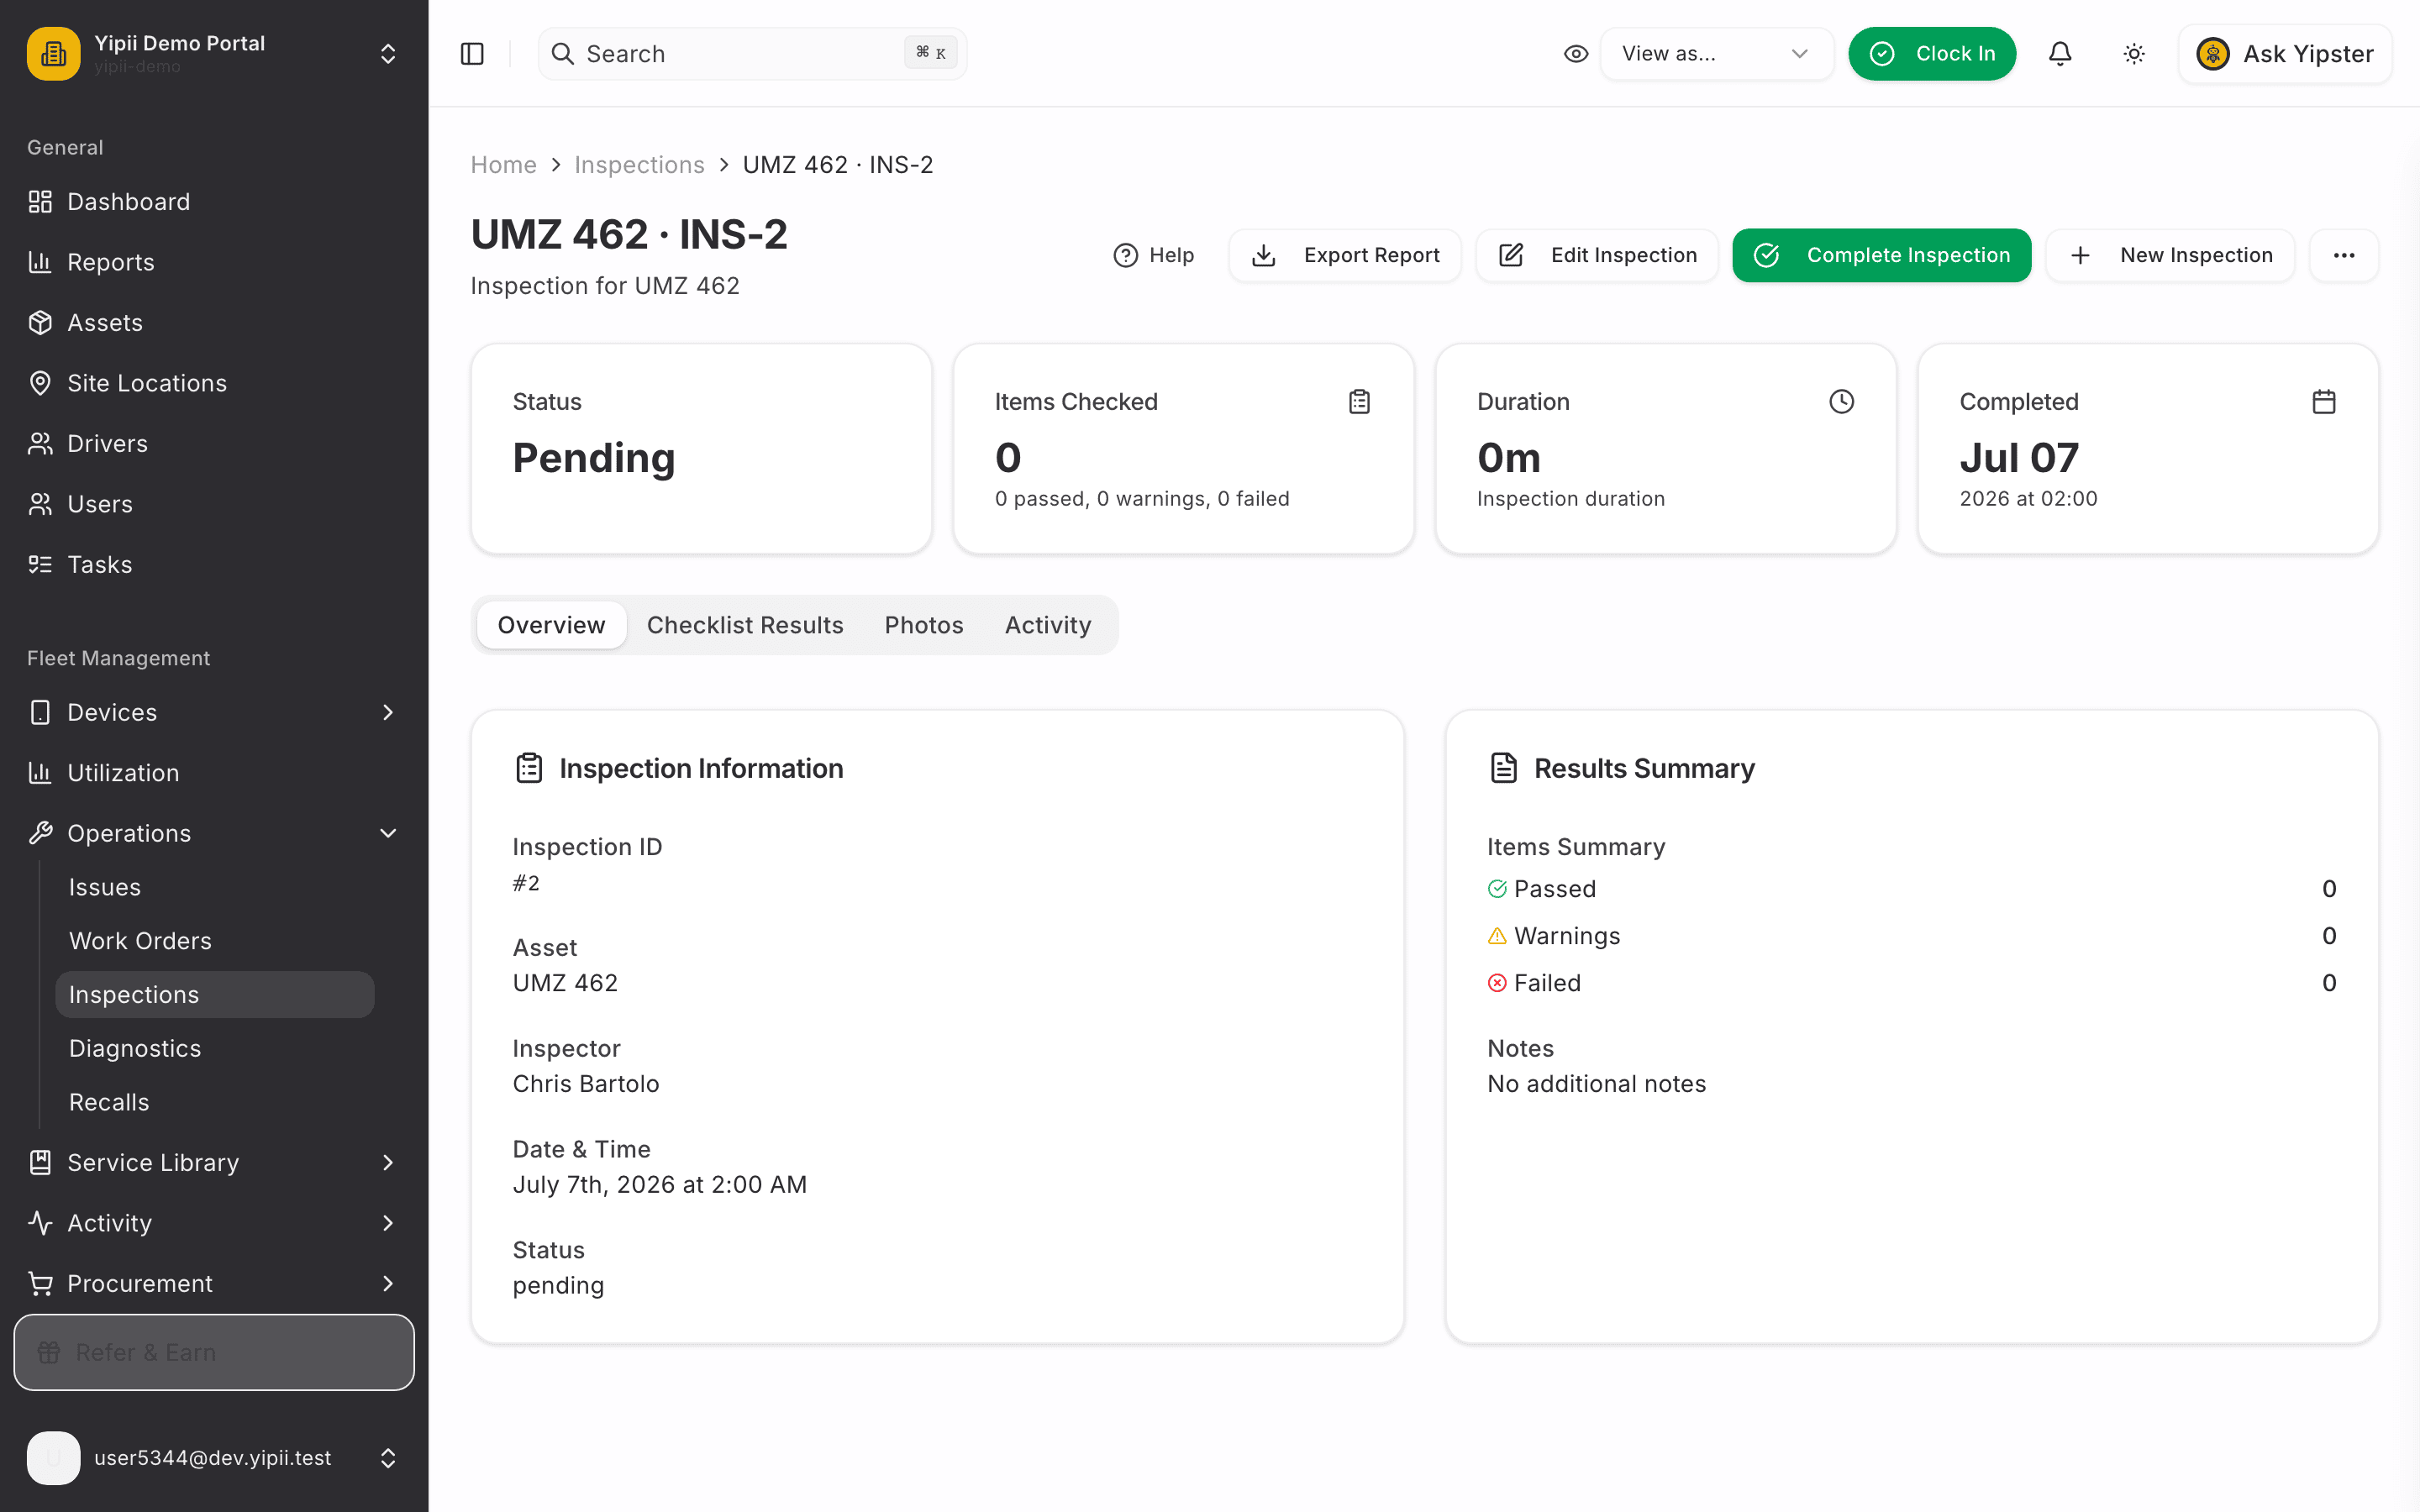Open Yipii Demo Portal workspace switcher

click(x=214, y=54)
